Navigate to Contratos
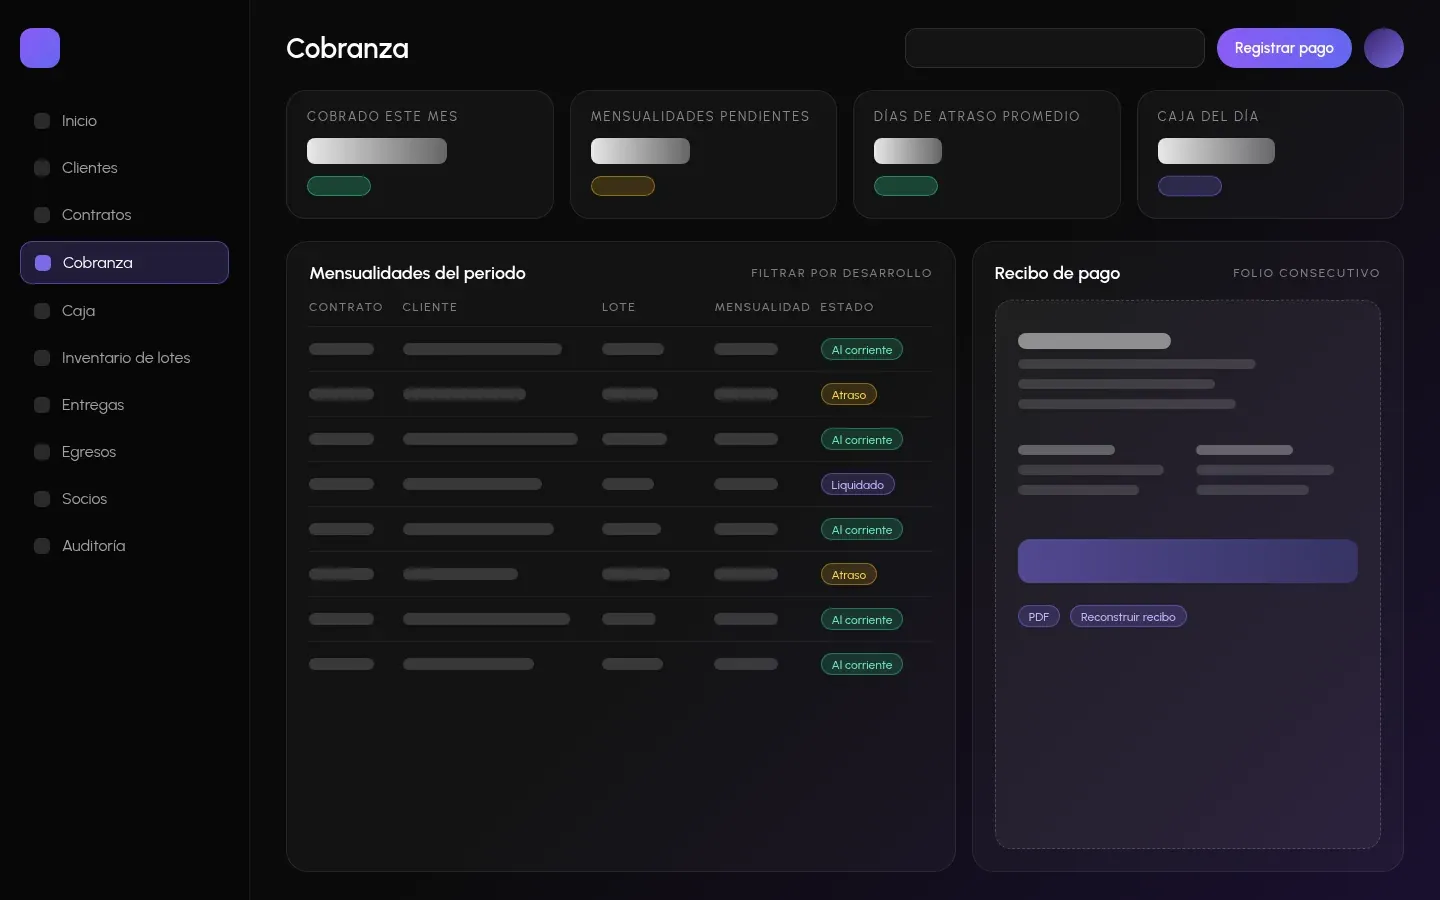This screenshot has width=1440, height=900. pyautogui.click(x=124, y=215)
